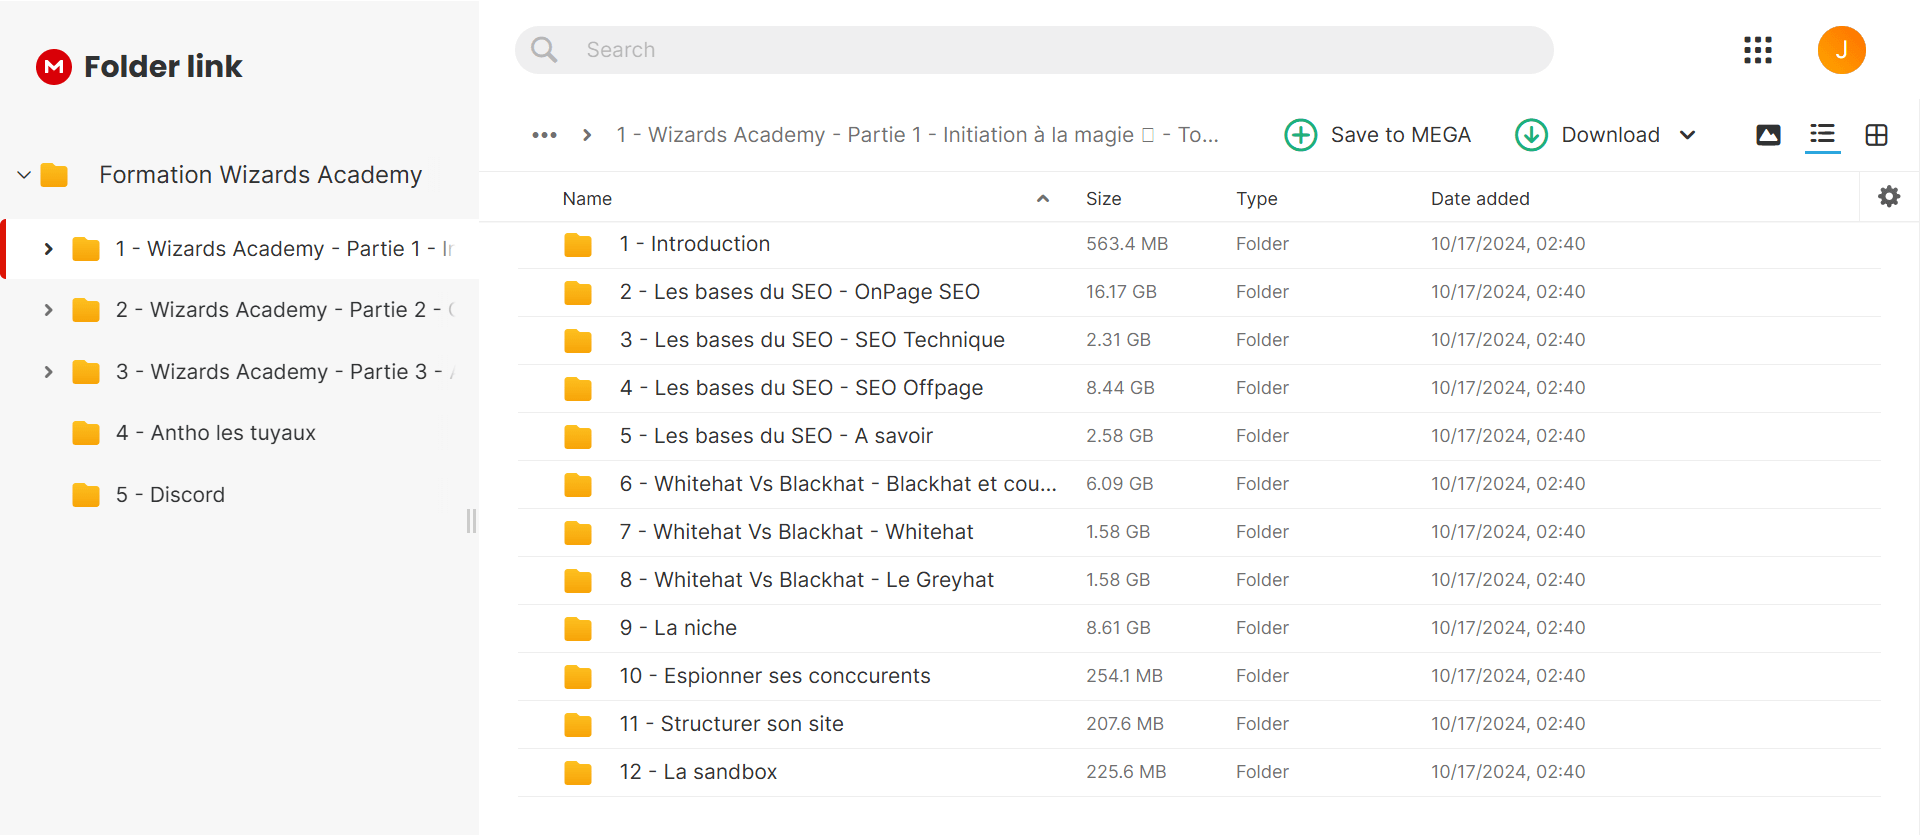Click the magnifier search icon
This screenshot has width=1920, height=835.
[x=544, y=50]
